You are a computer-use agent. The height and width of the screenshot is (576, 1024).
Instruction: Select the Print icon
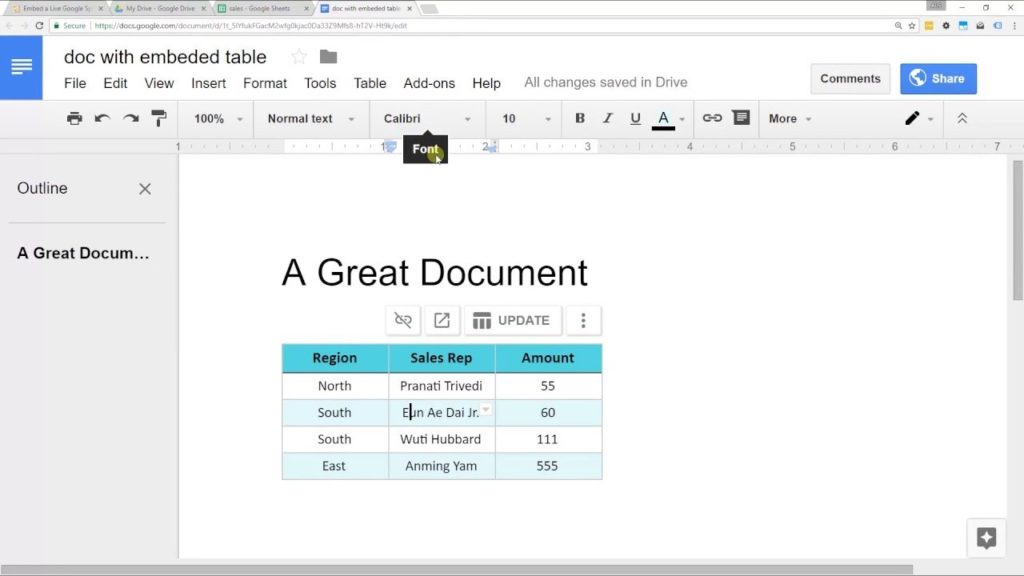point(74,118)
